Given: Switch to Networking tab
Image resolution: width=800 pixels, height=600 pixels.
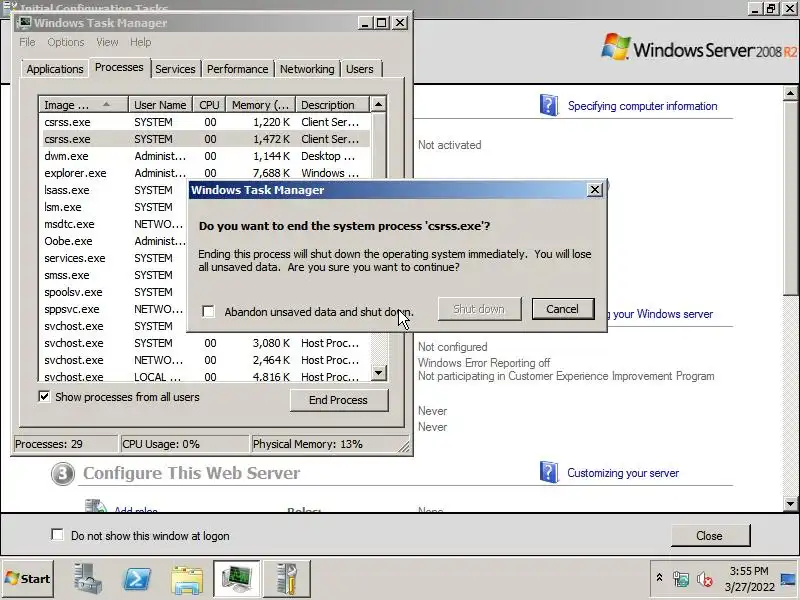Looking at the screenshot, I should tap(307, 69).
